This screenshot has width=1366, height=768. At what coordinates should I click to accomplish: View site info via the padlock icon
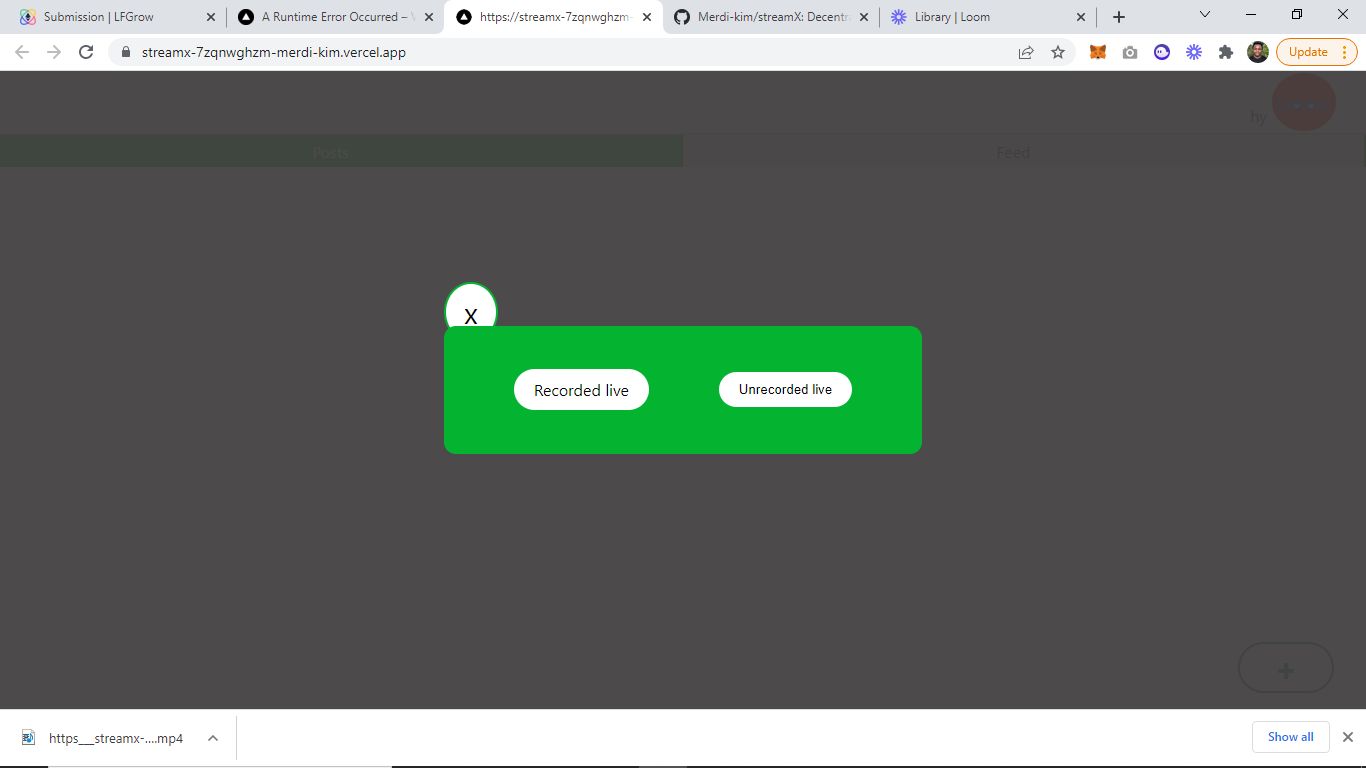coord(126,52)
